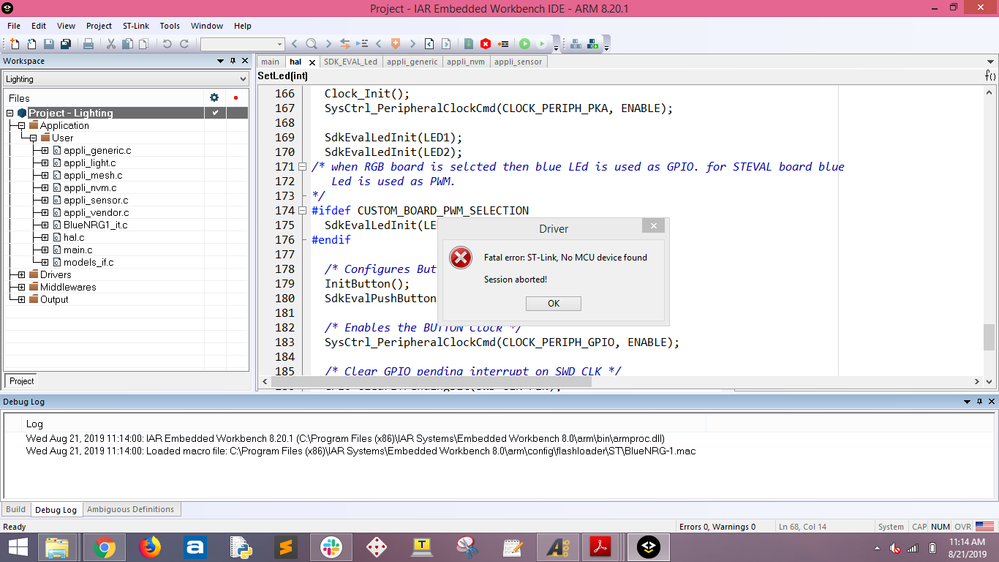The image size is (999, 562).
Task: Select BlueNRG1_it.c in file tree
Action: [95, 225]
